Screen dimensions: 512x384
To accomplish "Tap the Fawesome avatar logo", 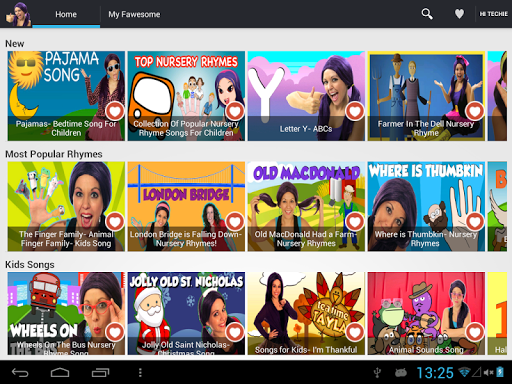I will (x=19, y=14).
